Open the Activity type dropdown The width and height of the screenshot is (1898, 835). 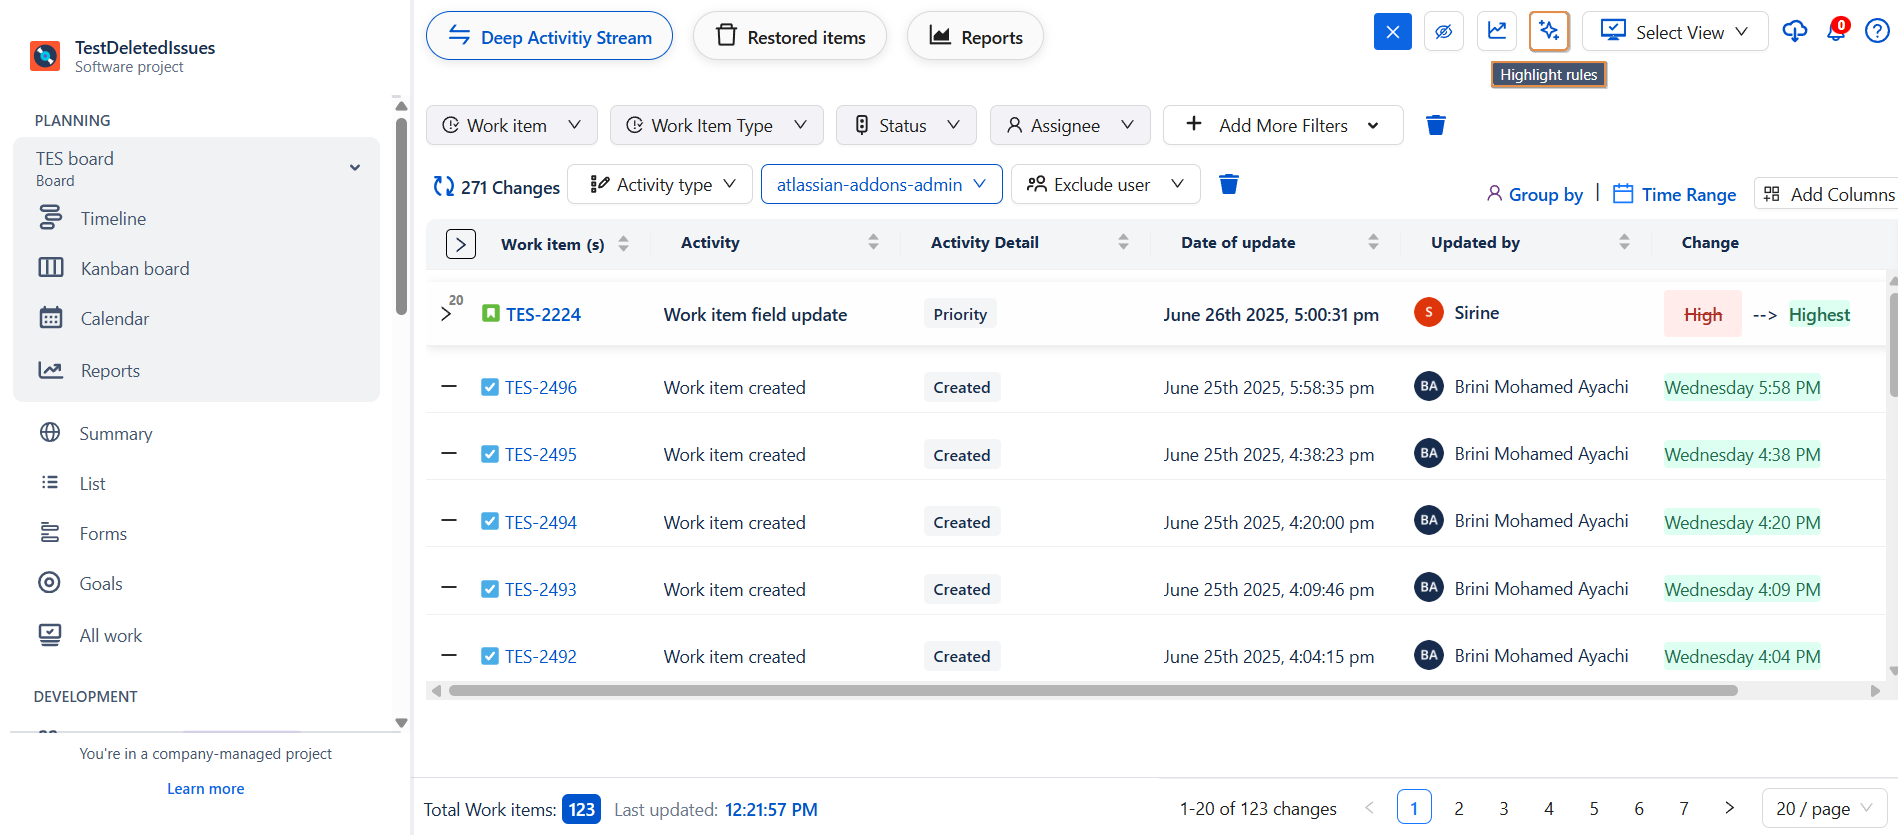tap(660, 185)
